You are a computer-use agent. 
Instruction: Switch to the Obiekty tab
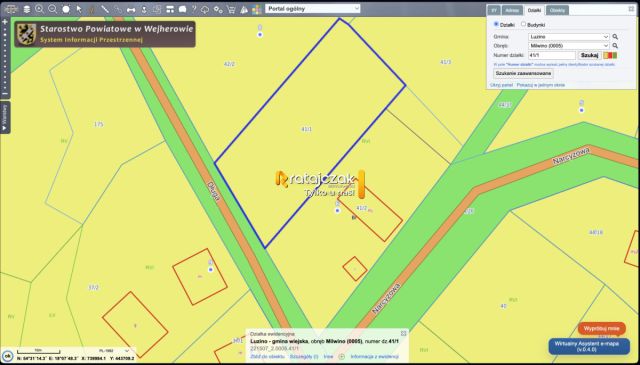point(557,10)
